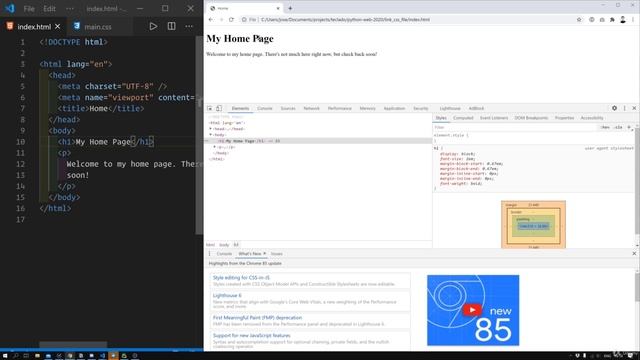The width and height of the screenshot is (640, 360).
Task: Open drawer more-tools three-dot menu
Action: tap(210, 254)
